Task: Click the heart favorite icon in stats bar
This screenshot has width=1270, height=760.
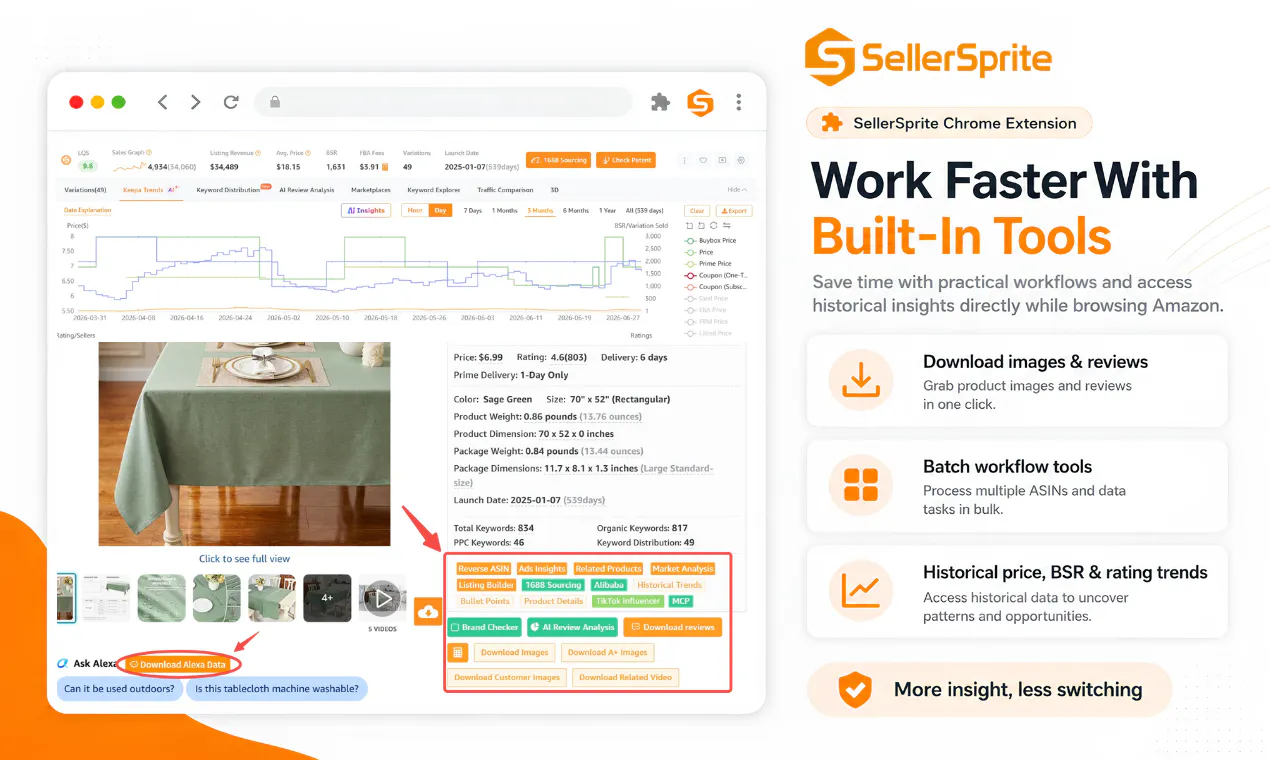Action: [704, 160]
